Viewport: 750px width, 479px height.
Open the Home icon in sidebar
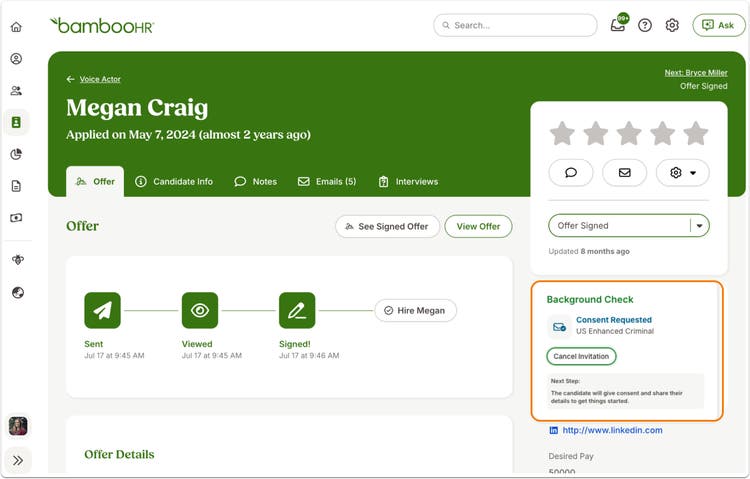[16, 27]
